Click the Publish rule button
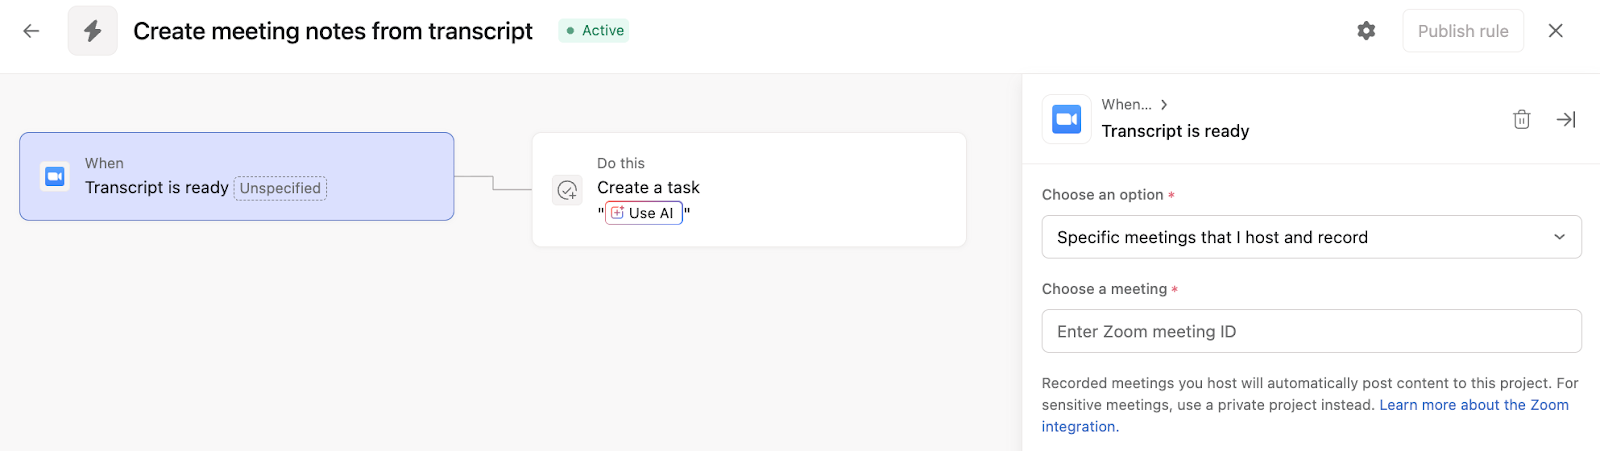1600x451 pixels. pyautogui.click(x=1462, y=31)
